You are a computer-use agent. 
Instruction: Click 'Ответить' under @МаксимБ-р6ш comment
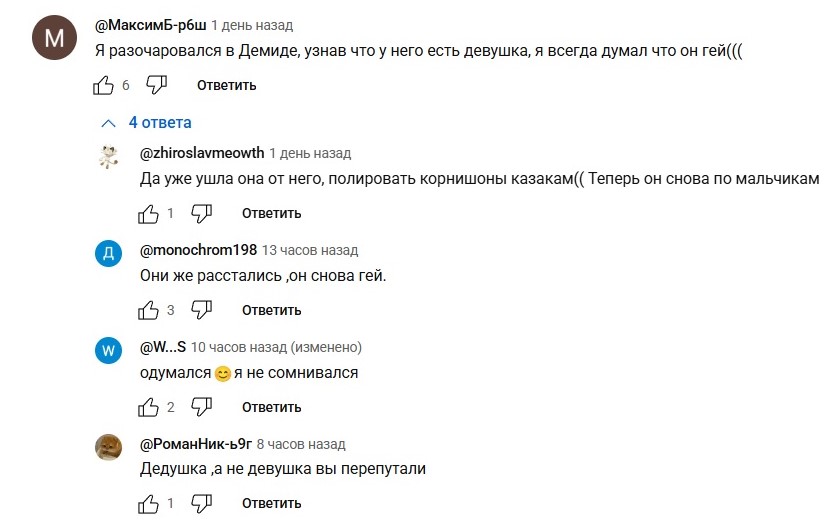tap(227, 85)
